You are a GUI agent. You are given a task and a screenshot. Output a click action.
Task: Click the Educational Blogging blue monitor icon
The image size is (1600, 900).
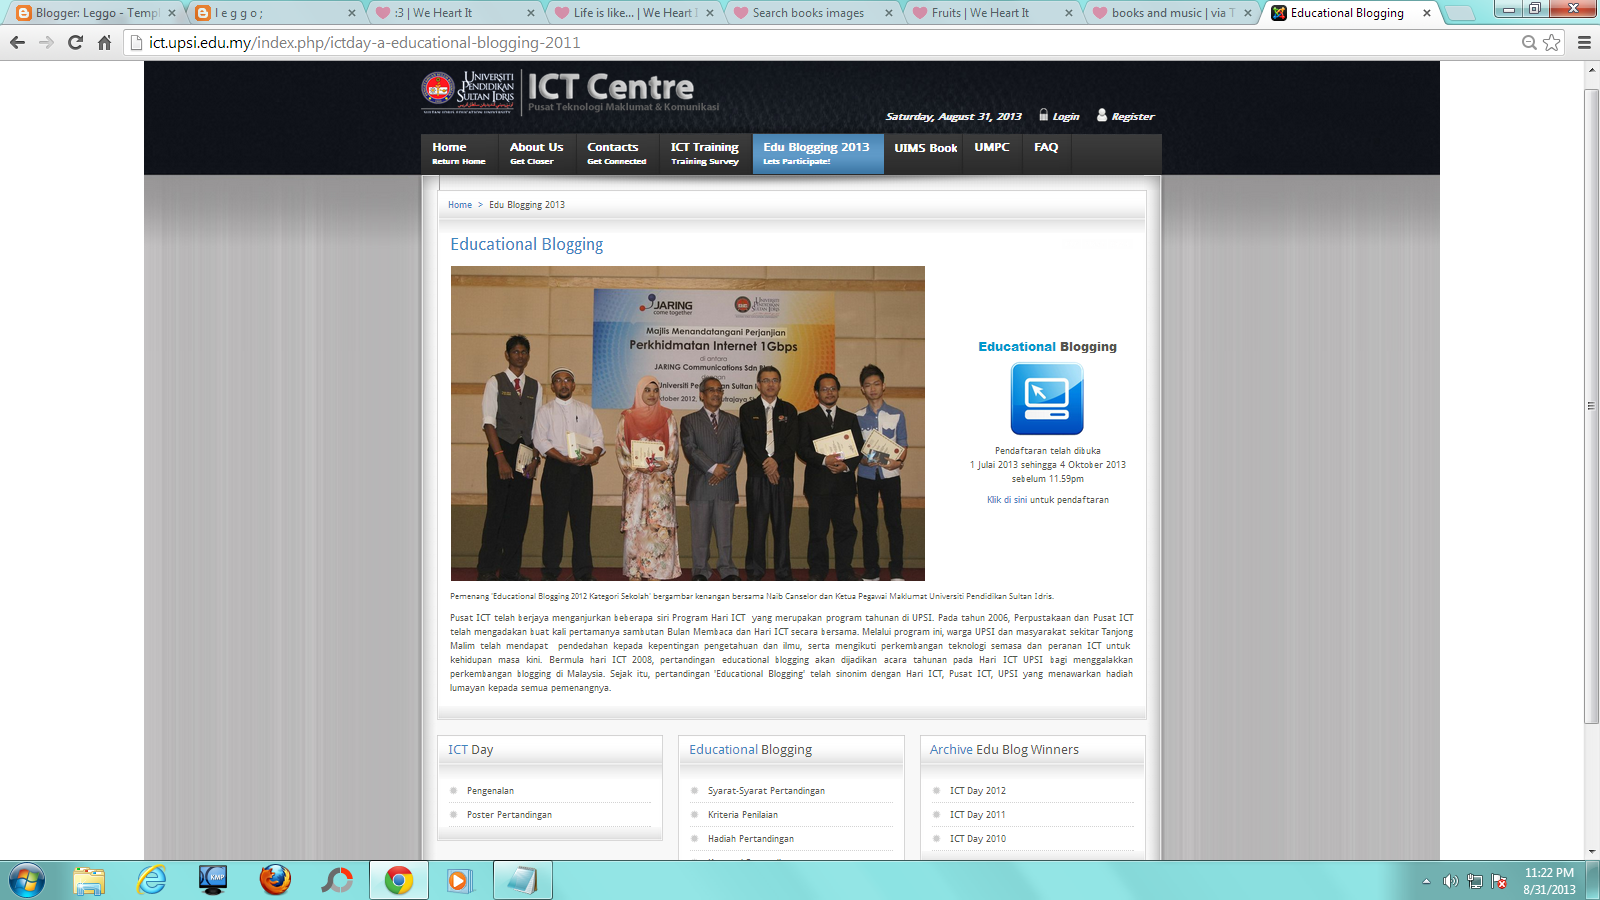click(x=1047, y=399)
